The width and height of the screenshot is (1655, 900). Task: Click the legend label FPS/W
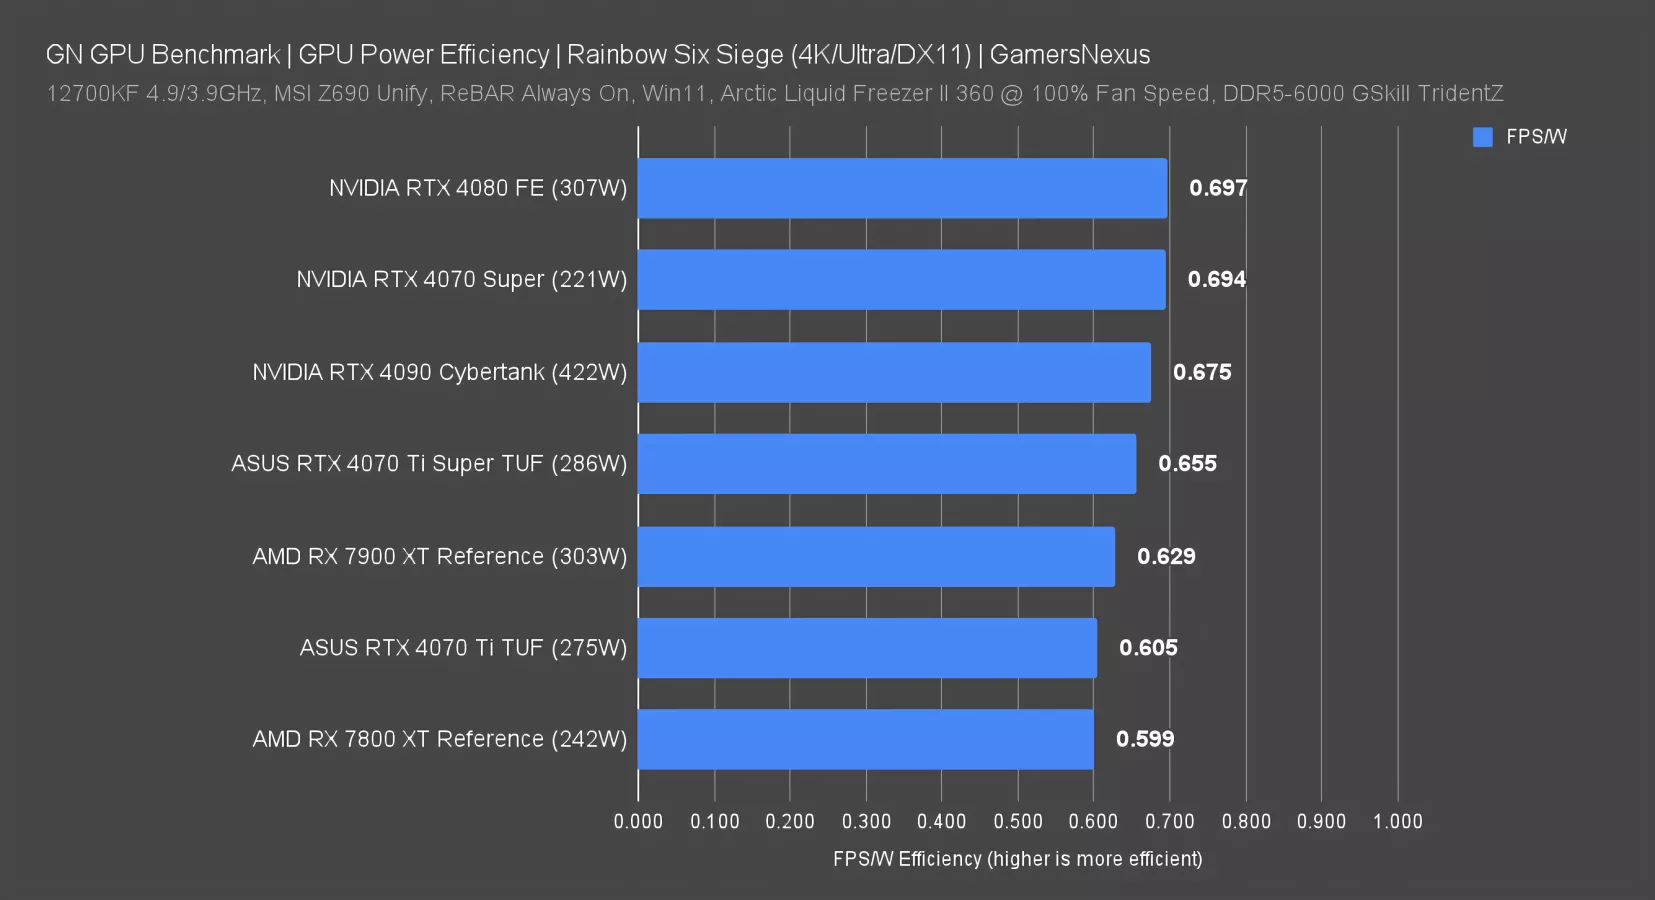pyautogui.click(x=1534, y=136)
